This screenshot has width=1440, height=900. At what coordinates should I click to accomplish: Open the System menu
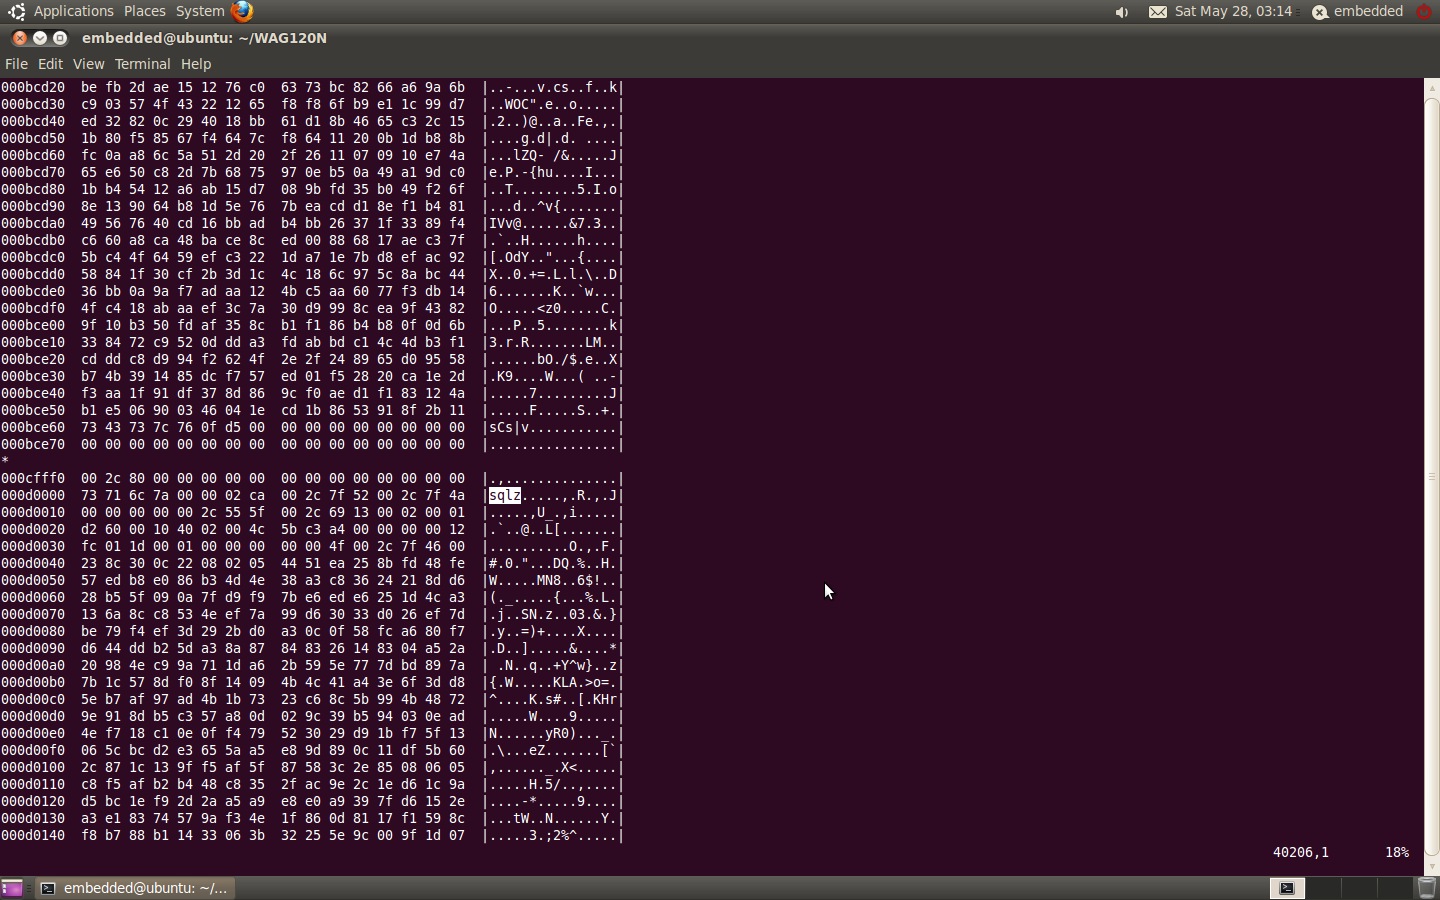pos(200,11)
